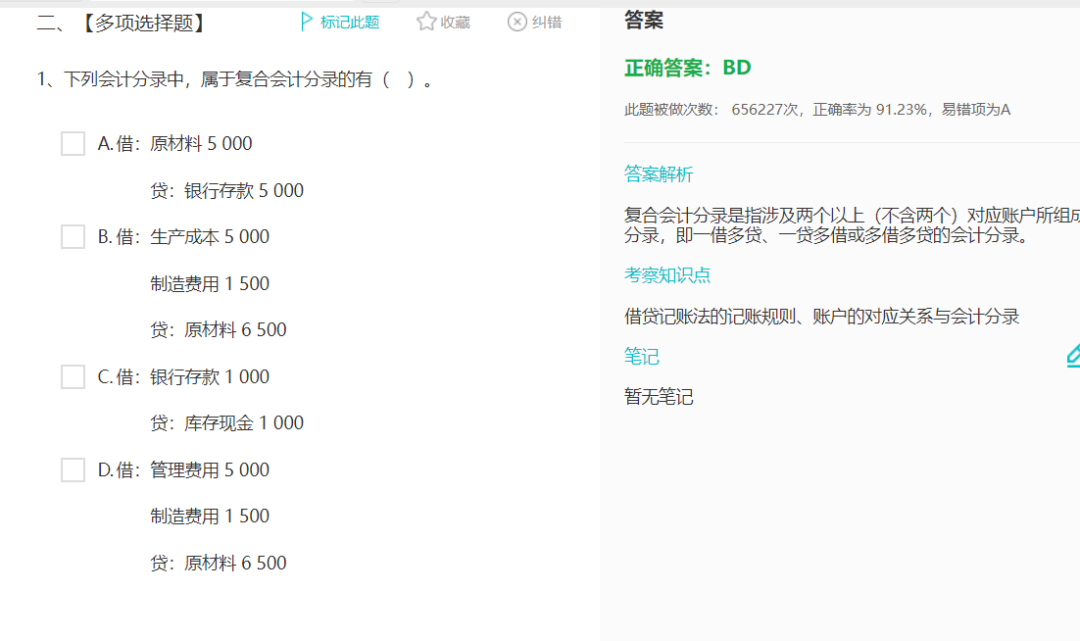
Task: Click the 二、【多项选择题】 section header
Action: [x=122, y=23]
